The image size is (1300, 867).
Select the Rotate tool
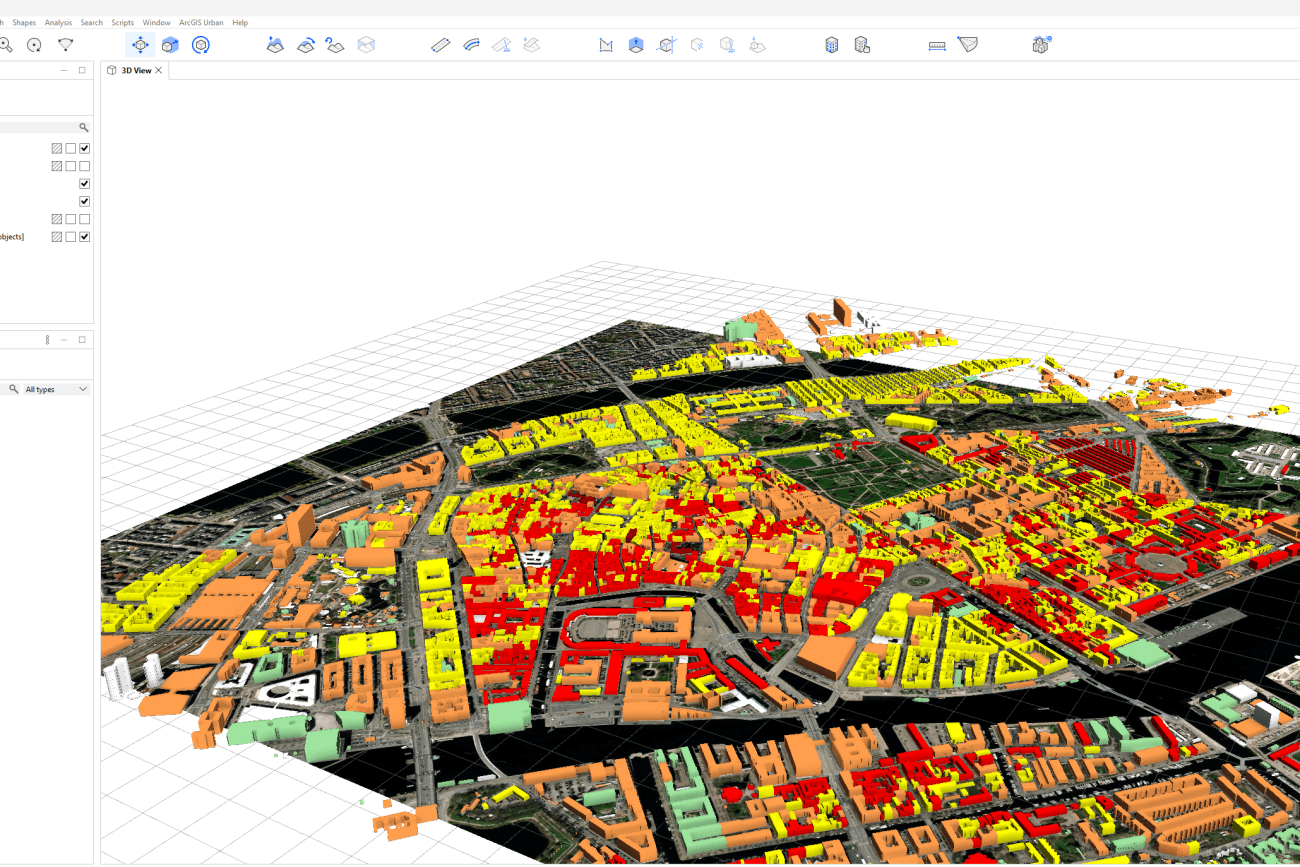[200, 44]
